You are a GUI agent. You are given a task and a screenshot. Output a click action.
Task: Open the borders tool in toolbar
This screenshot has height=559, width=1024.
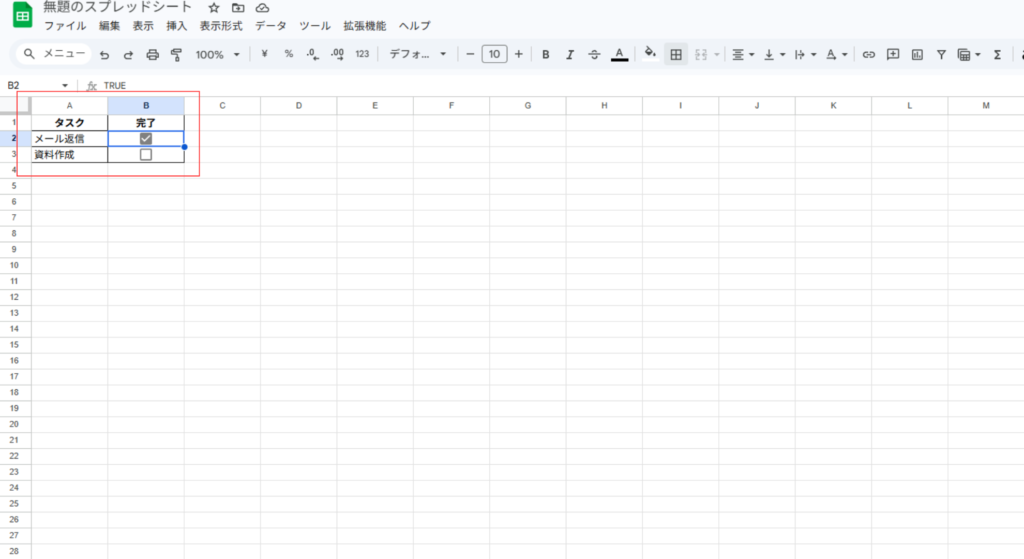[x=676, y=54]
